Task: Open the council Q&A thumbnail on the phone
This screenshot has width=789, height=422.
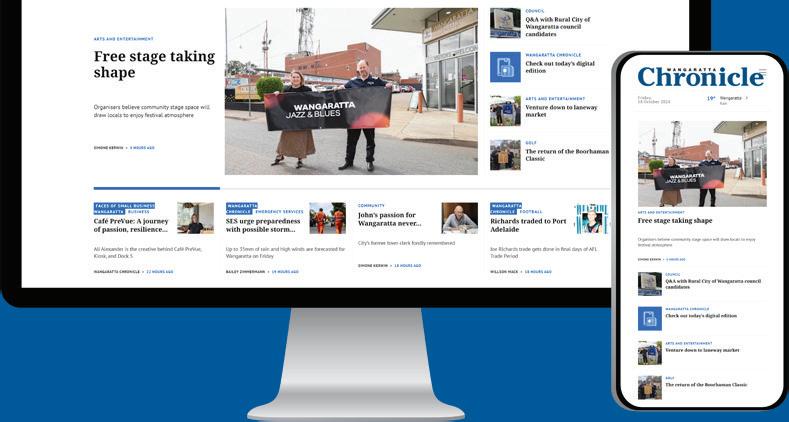Action: point(650,284)
